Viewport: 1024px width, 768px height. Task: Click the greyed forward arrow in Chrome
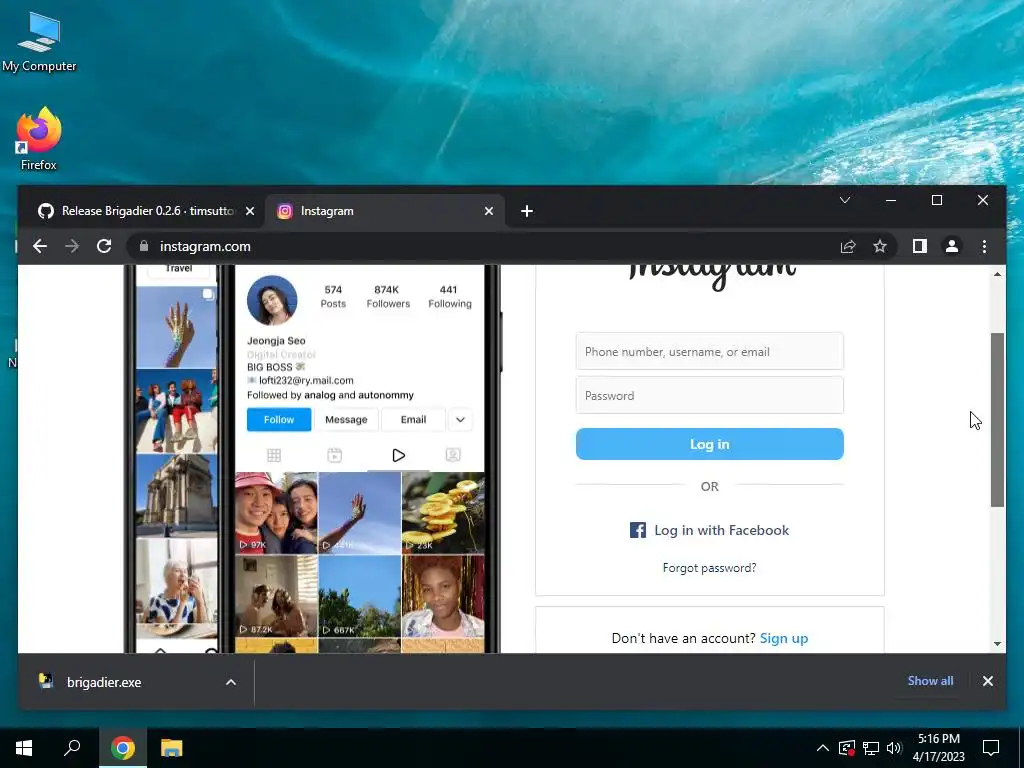pyautogui.click(x=72, y=246)
